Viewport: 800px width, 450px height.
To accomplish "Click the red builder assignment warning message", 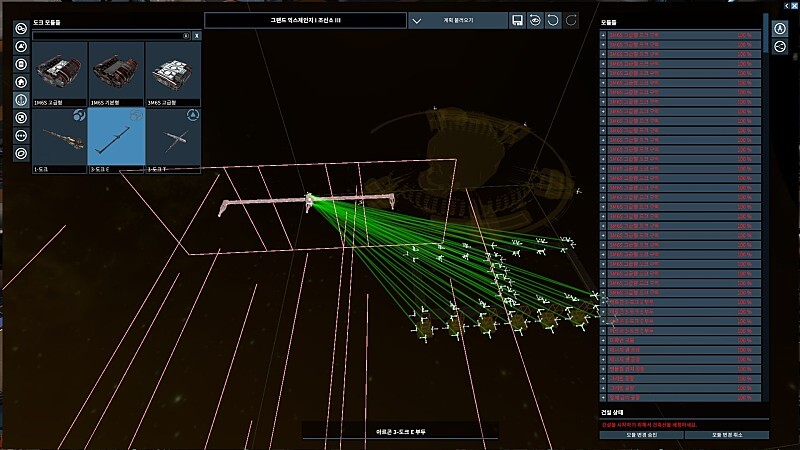I will [649, 424].
